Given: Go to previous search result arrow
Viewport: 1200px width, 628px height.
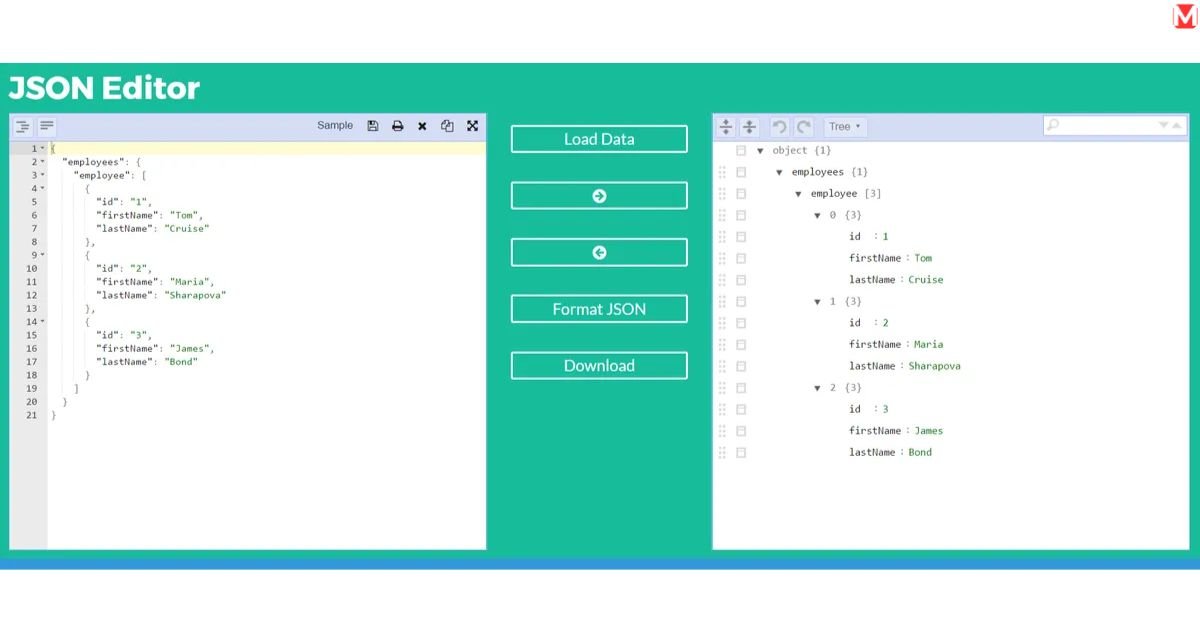Looking at the screenshot, I should tap(1177, 125).
